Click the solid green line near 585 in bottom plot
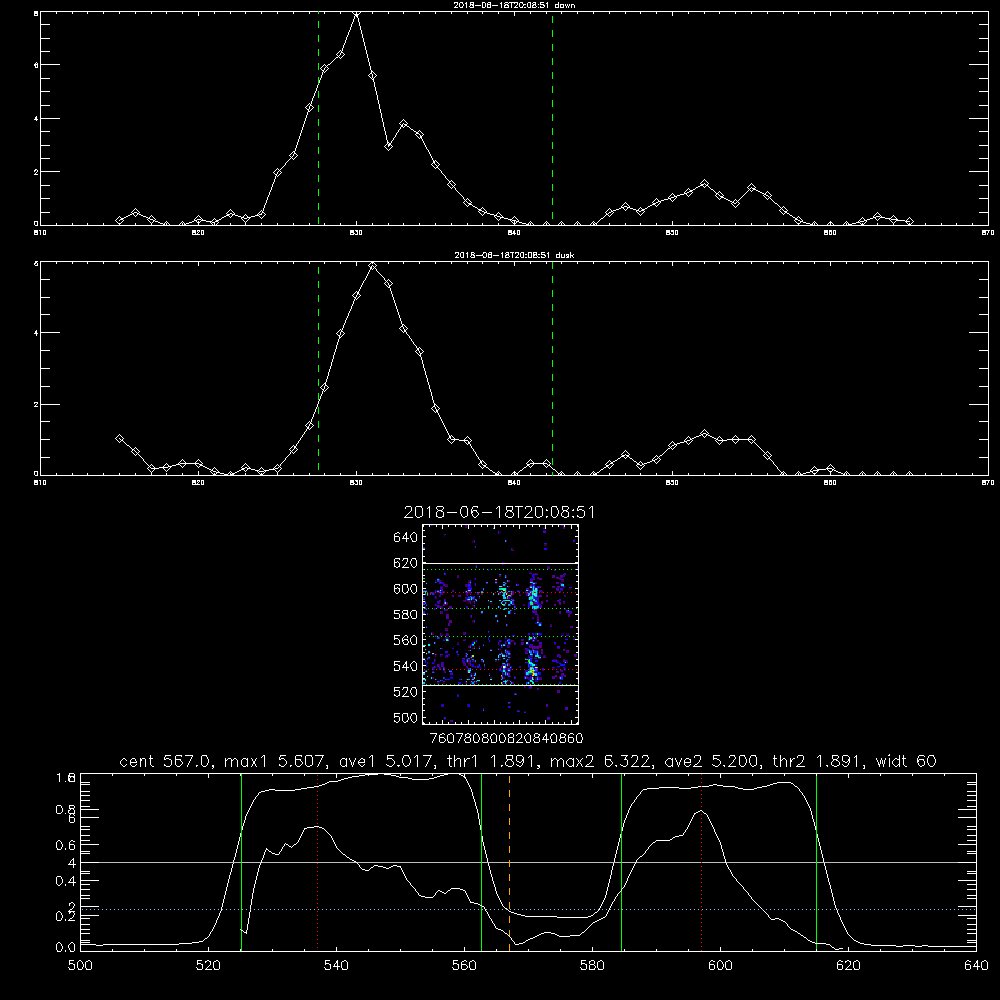1000x1000 pixels. (621, 862)
